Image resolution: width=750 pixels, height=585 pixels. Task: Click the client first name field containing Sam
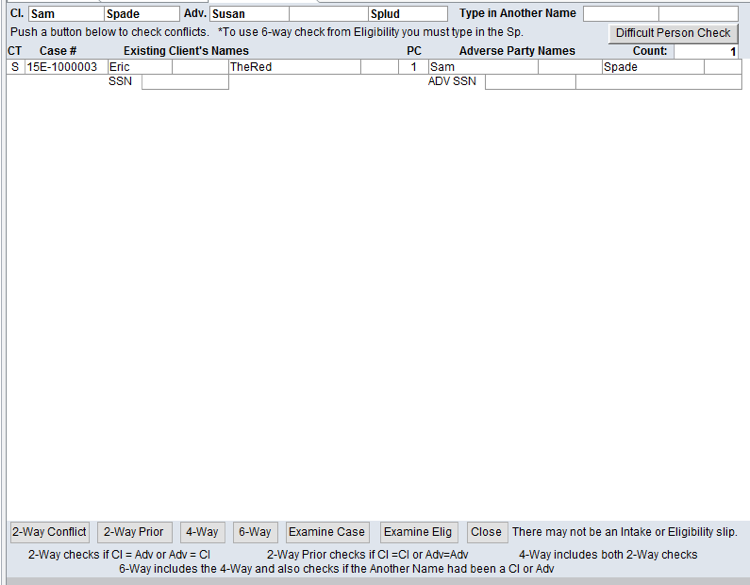coord(65,14)
